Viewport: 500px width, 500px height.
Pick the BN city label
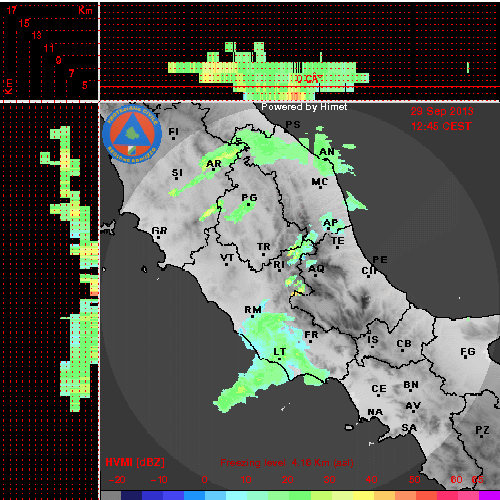coord(411,385)
